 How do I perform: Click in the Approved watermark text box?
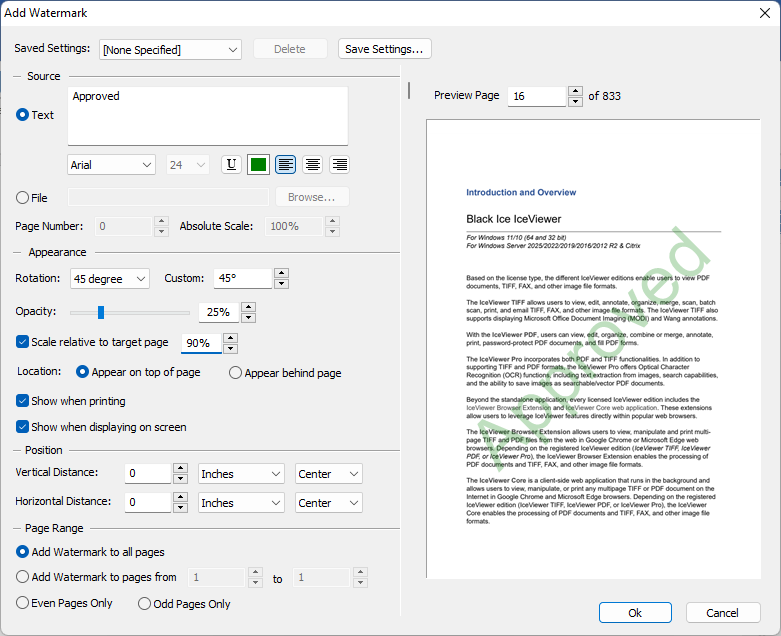pyautogui.click(x=208, y=116)
